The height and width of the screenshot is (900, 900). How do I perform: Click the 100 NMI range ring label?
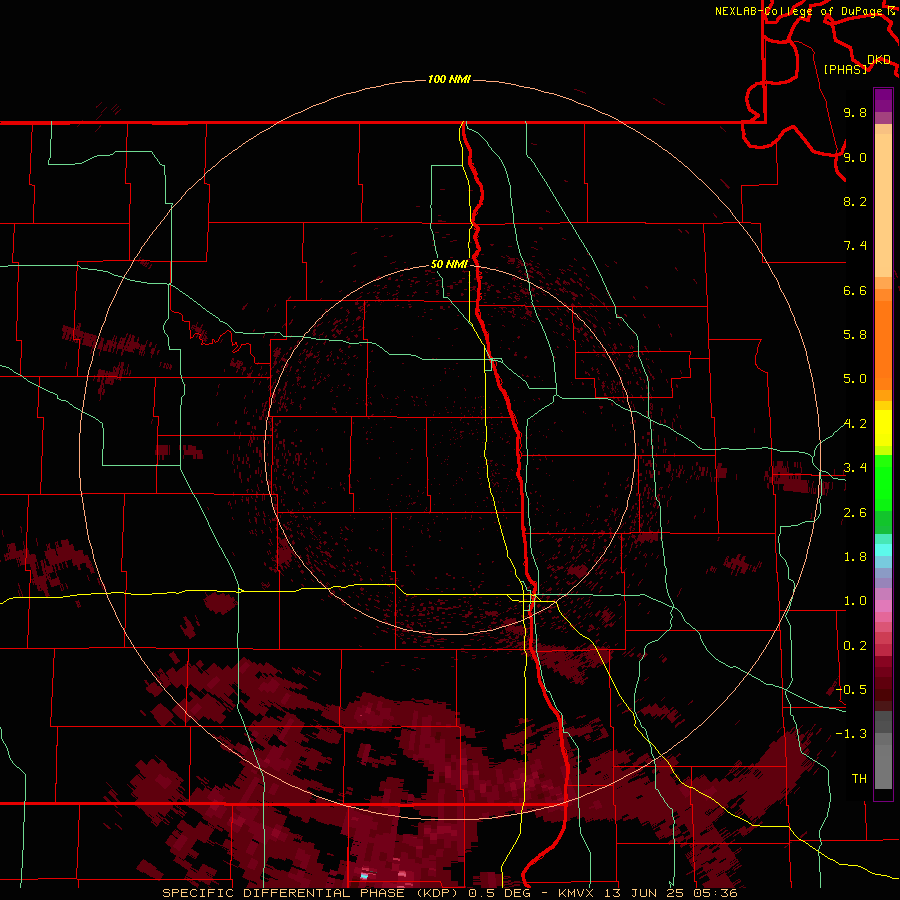coord(449,79)
